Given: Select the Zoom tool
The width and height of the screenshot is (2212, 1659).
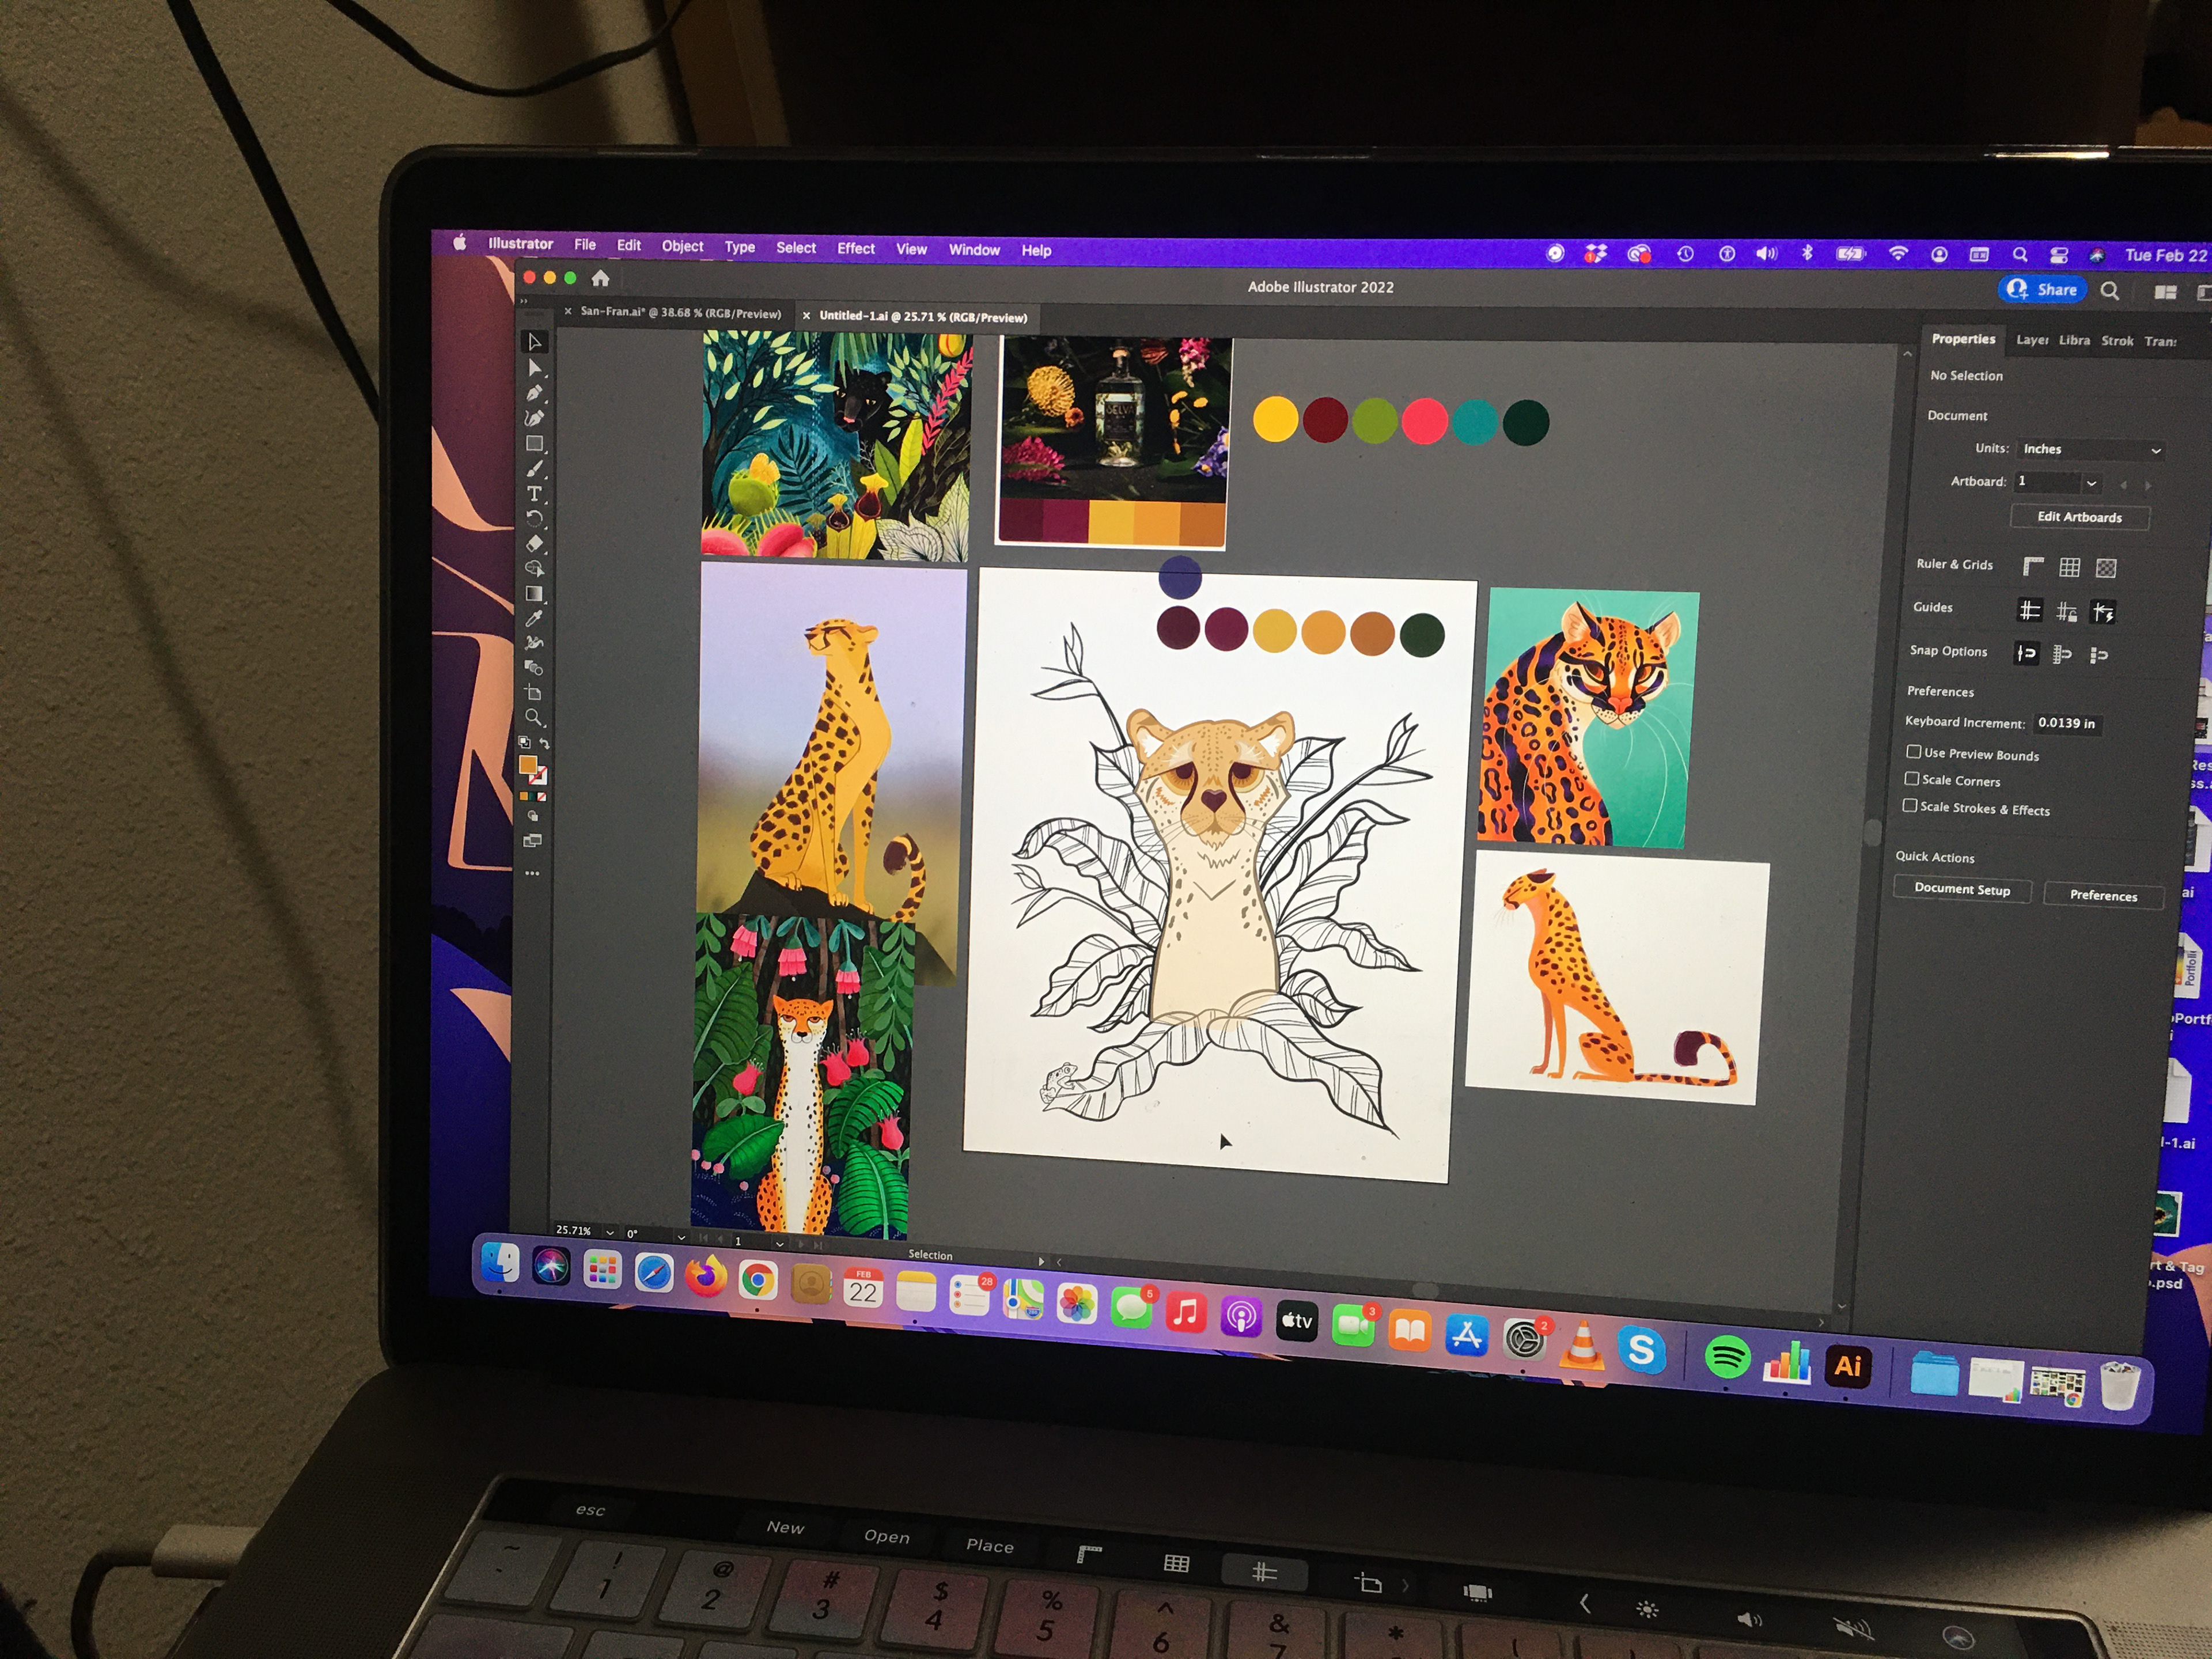Looking at the screenshot, I should (533, 718).
